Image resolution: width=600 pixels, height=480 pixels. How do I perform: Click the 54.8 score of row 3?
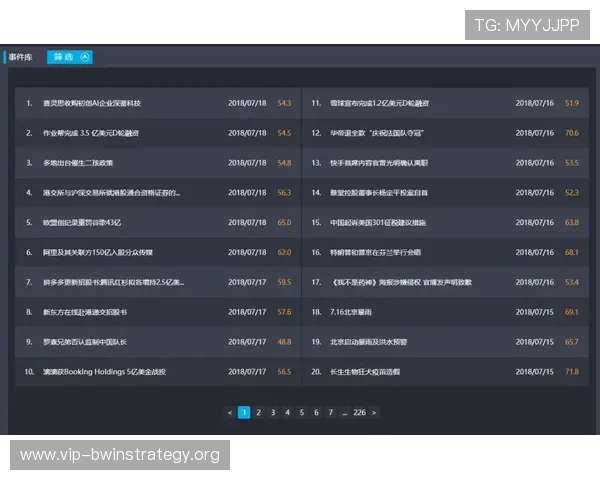[284, 163]
